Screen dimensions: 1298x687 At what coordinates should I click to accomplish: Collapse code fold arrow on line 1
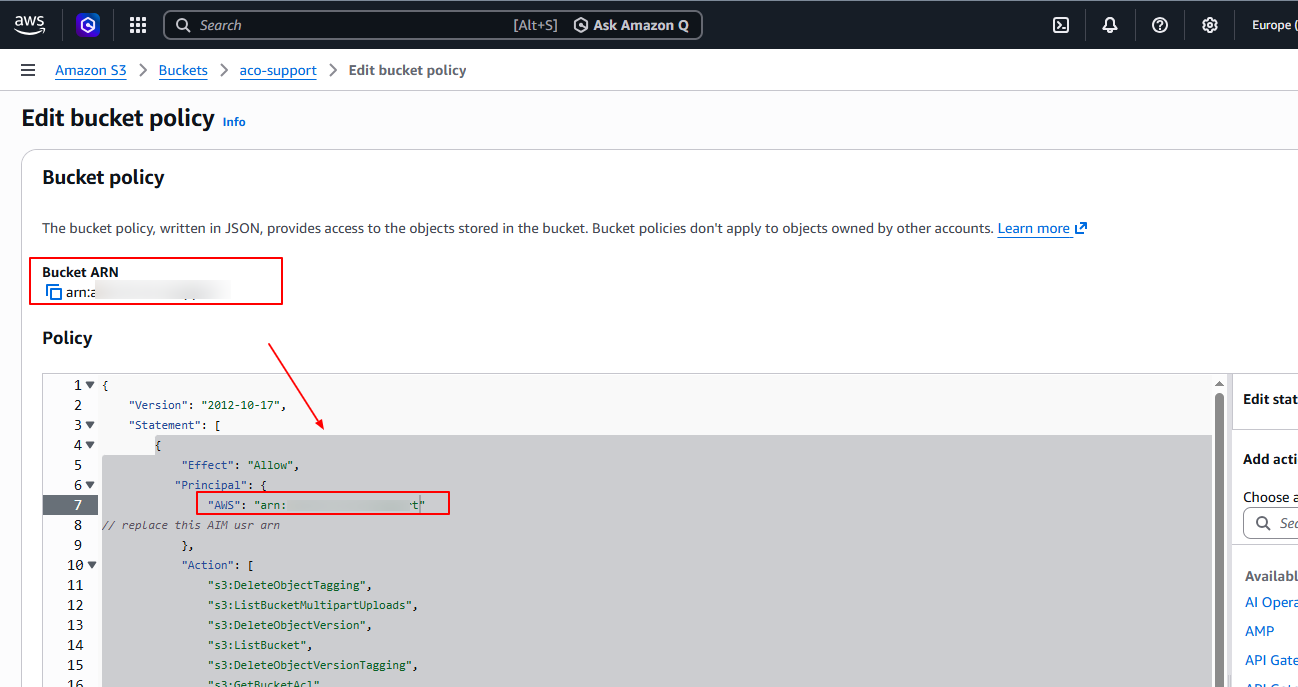[x=90, y=385]
